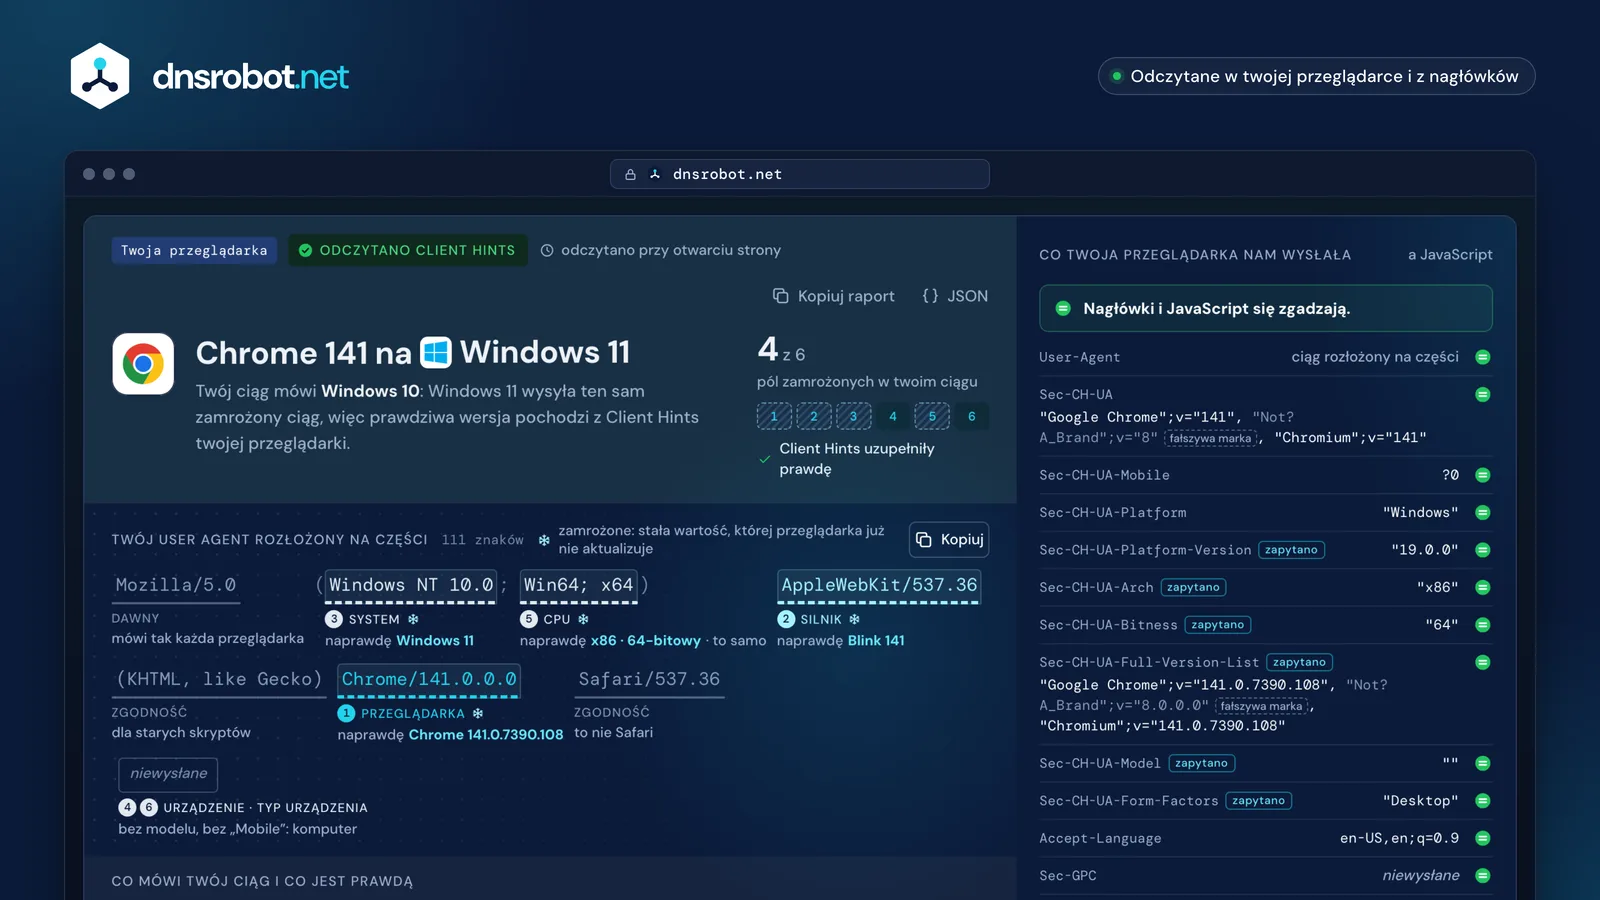Click the Kopiuj button for the user agent

click(949, 540)
